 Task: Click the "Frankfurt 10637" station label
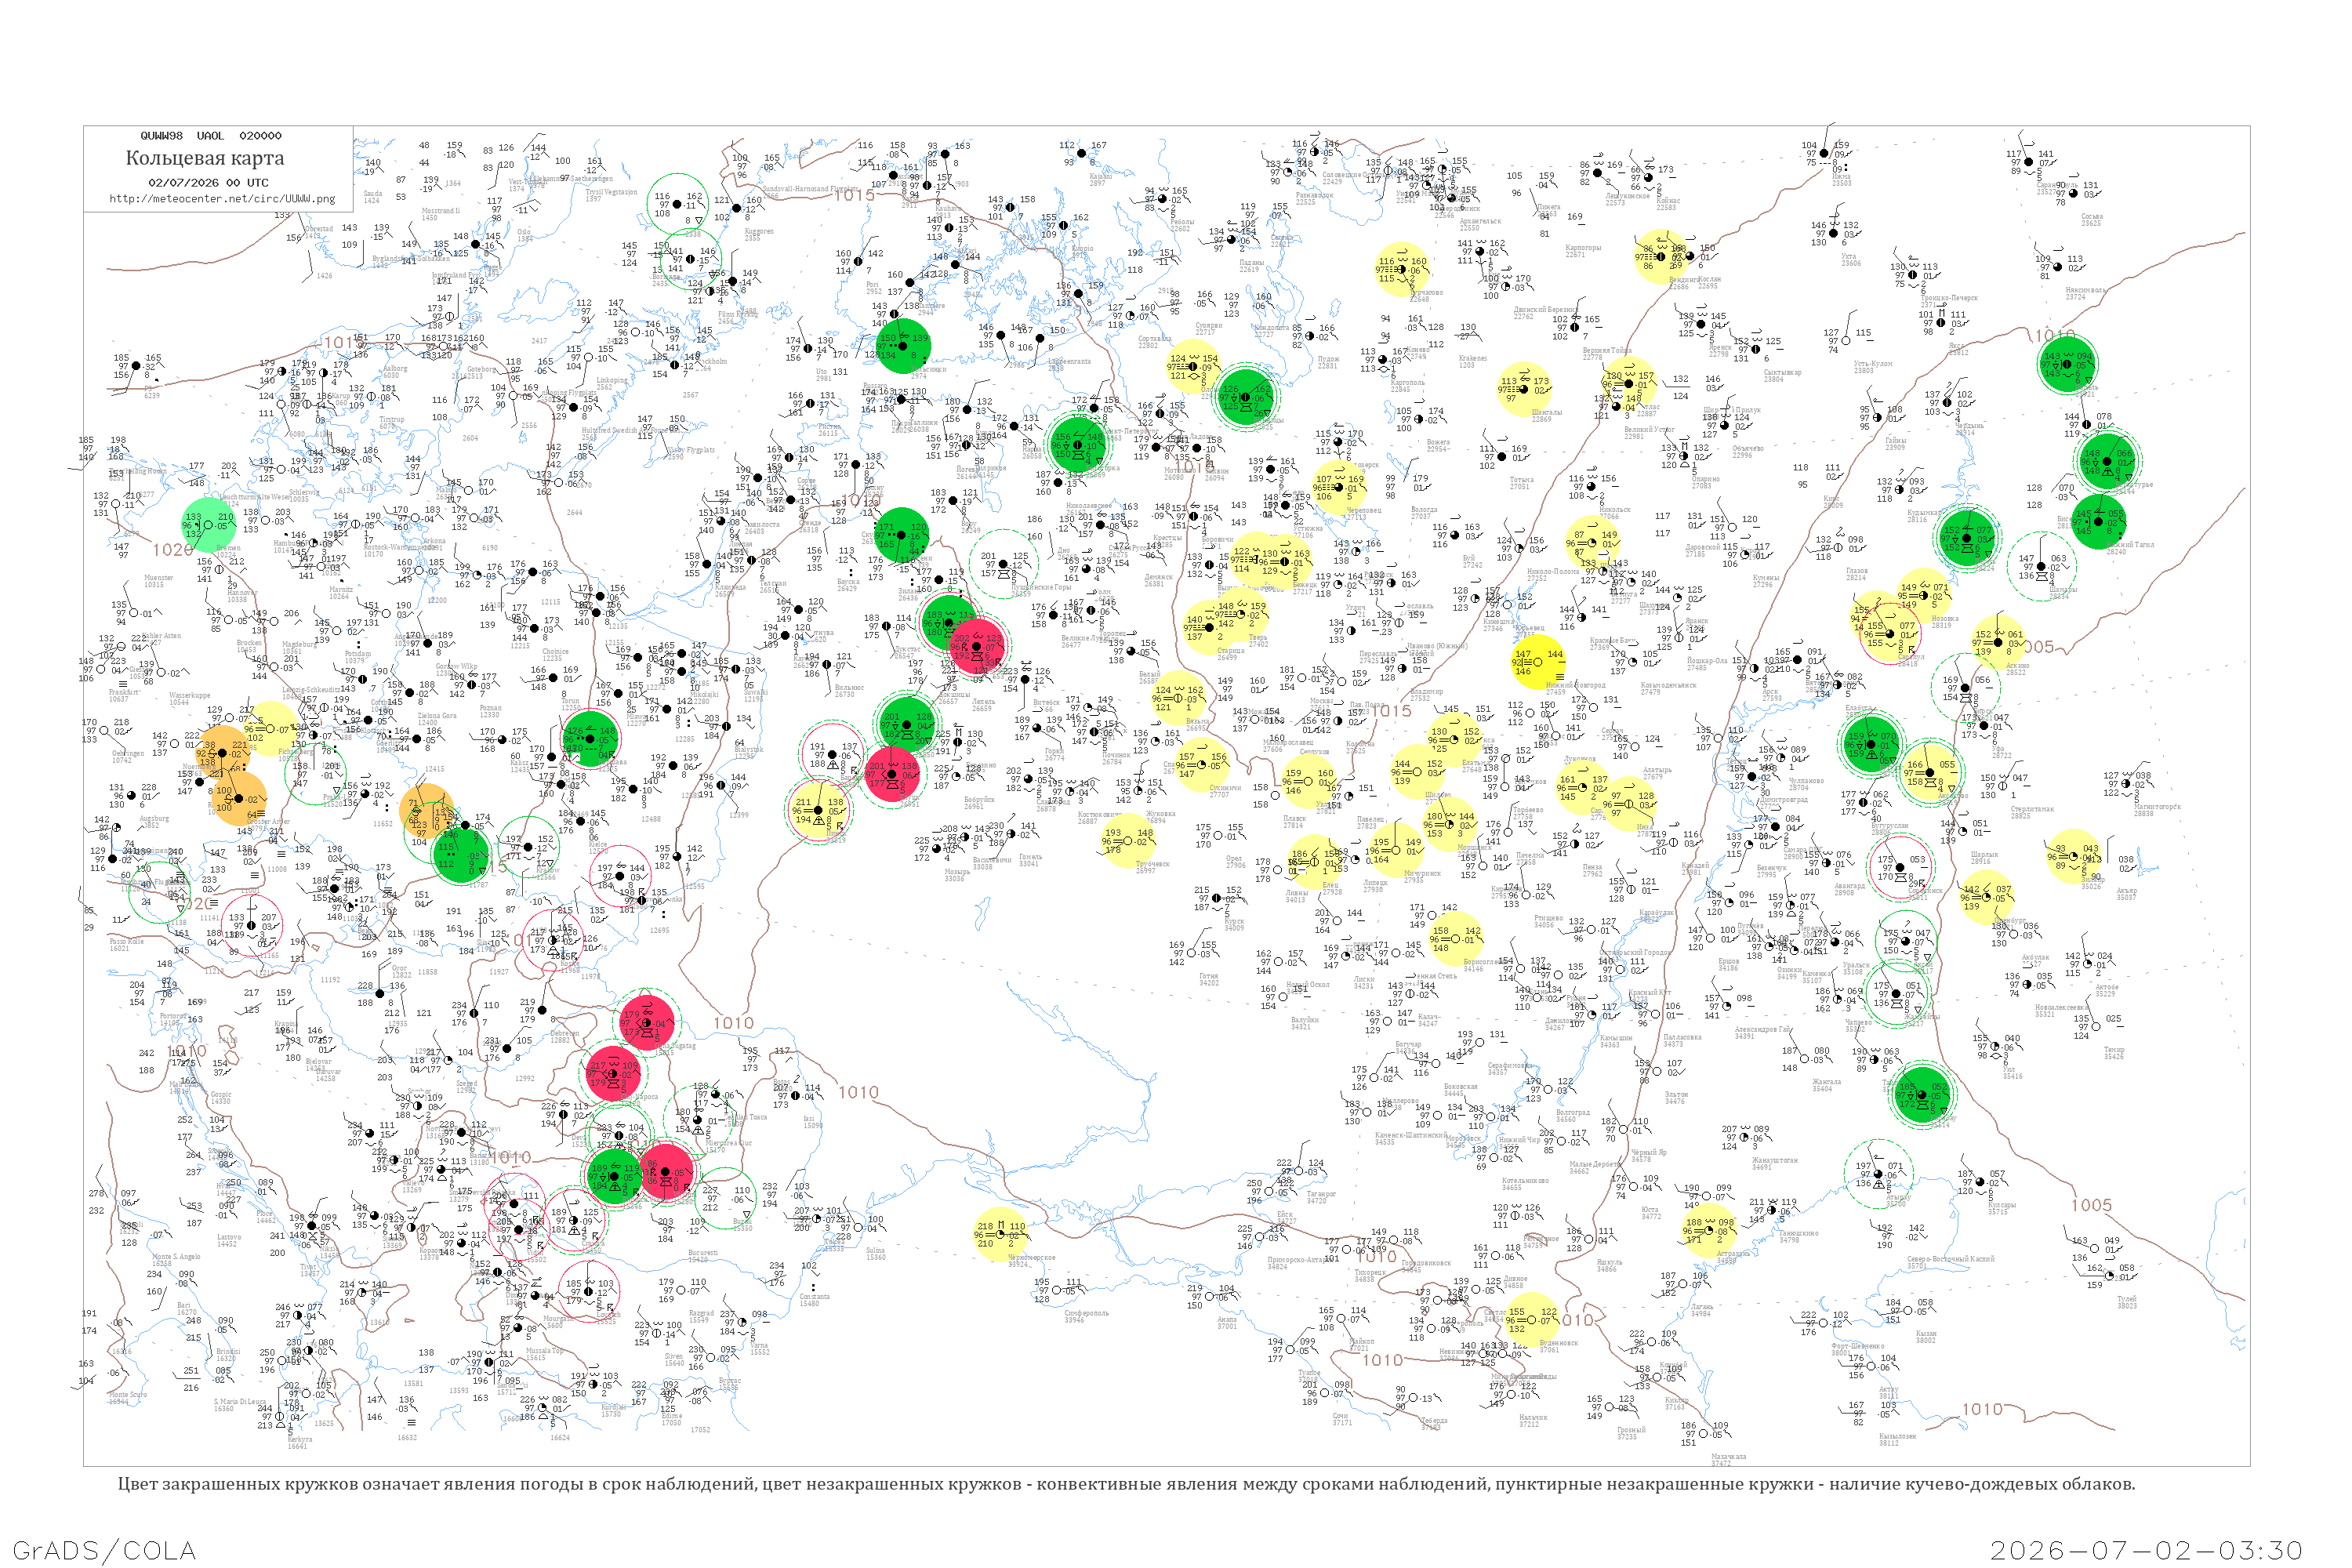(x=124, y=696)
